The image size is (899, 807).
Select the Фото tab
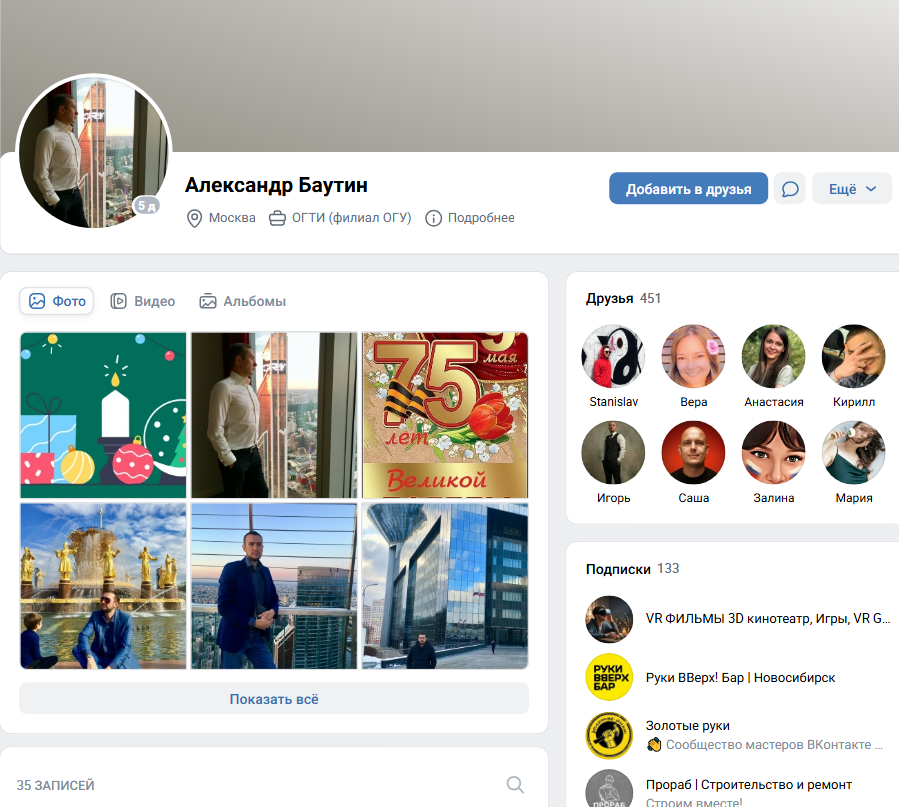click(57, 301)
